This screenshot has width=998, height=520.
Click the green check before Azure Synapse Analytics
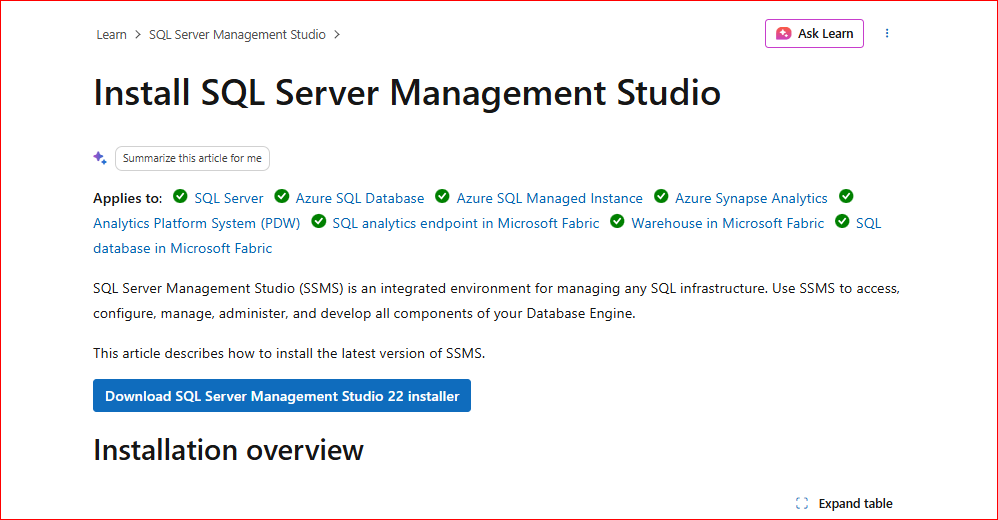[x=661, y=196]
